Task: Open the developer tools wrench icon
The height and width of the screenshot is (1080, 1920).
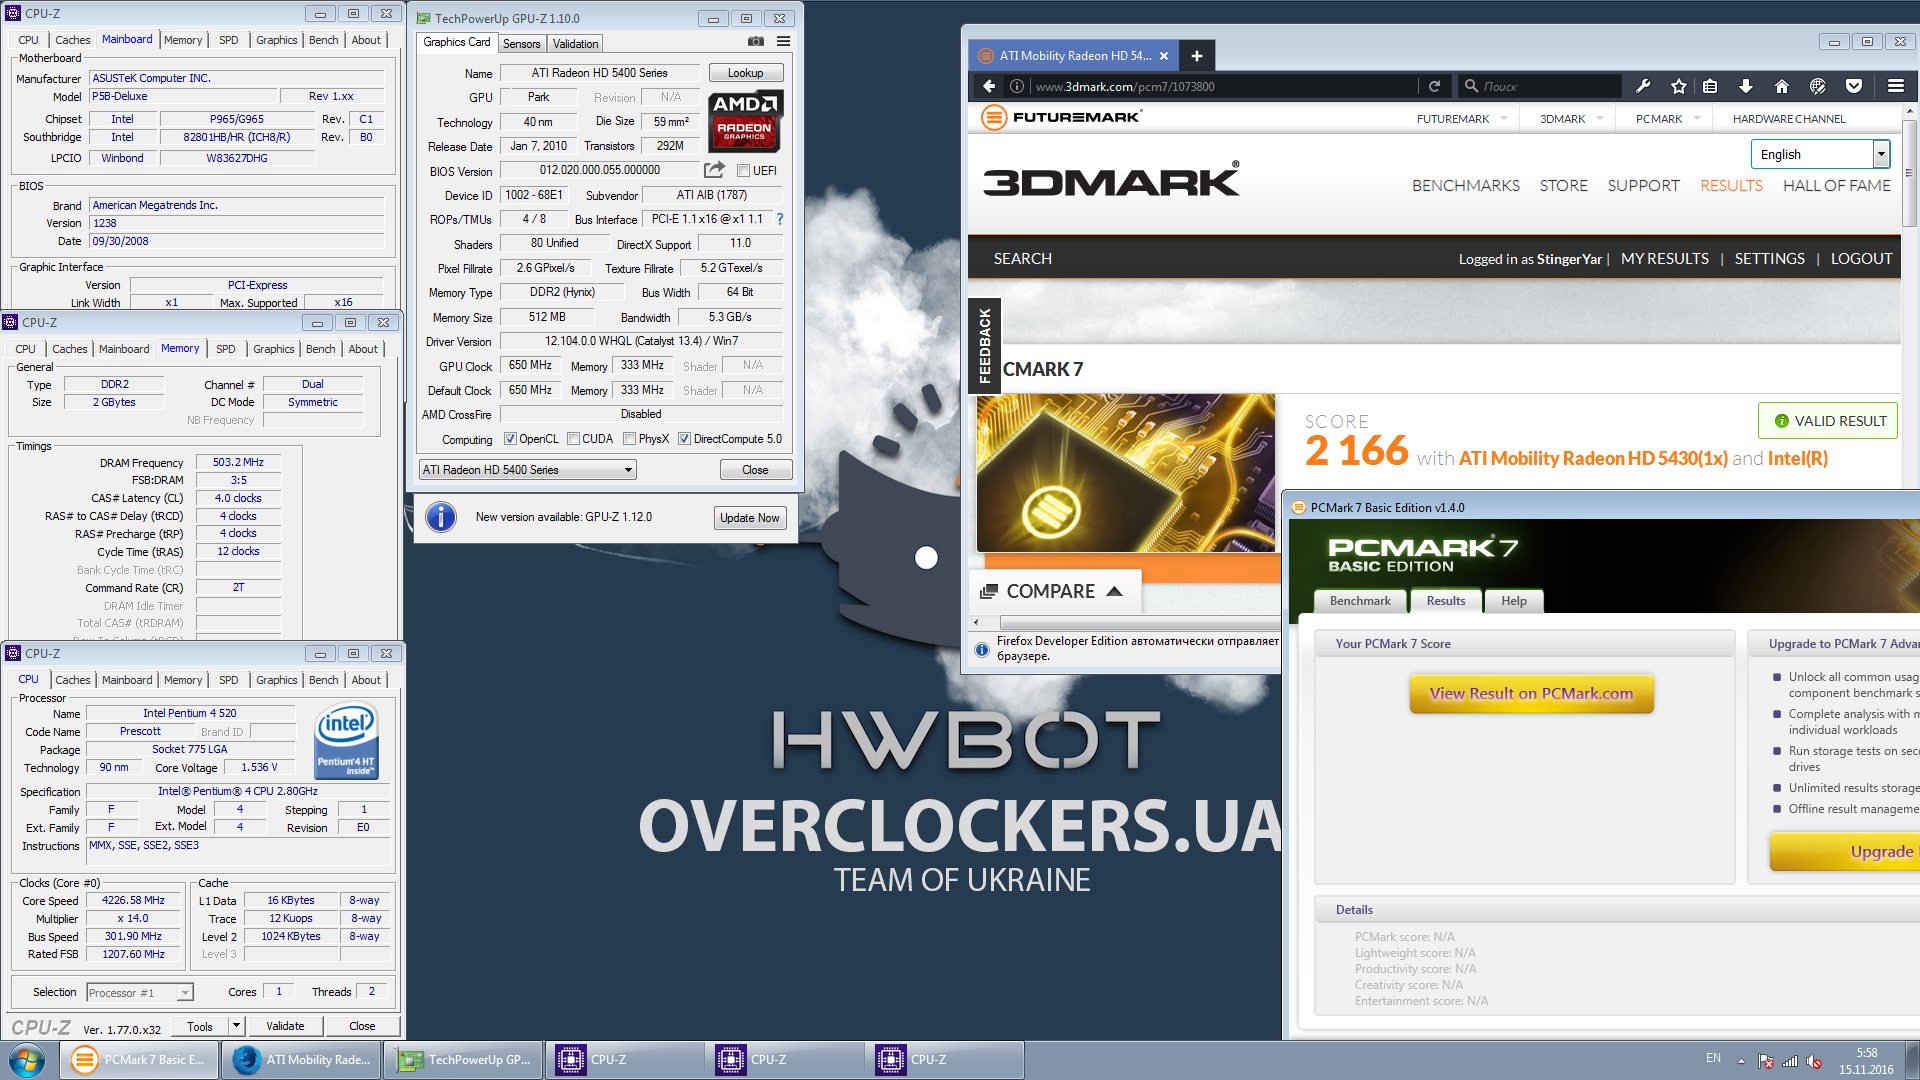Action: [x=1643, y=86]
